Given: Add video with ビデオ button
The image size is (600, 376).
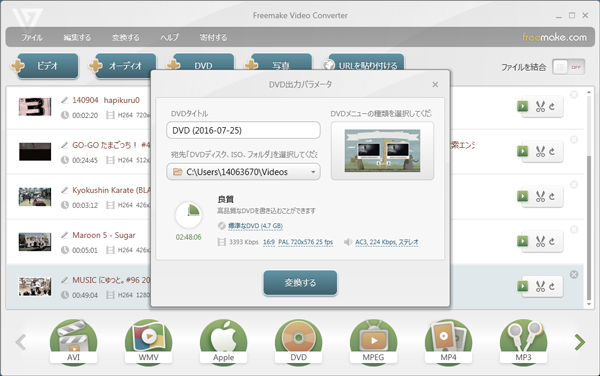Looking at the screenshot, I should pyautogui.click(x=47, y=66).
